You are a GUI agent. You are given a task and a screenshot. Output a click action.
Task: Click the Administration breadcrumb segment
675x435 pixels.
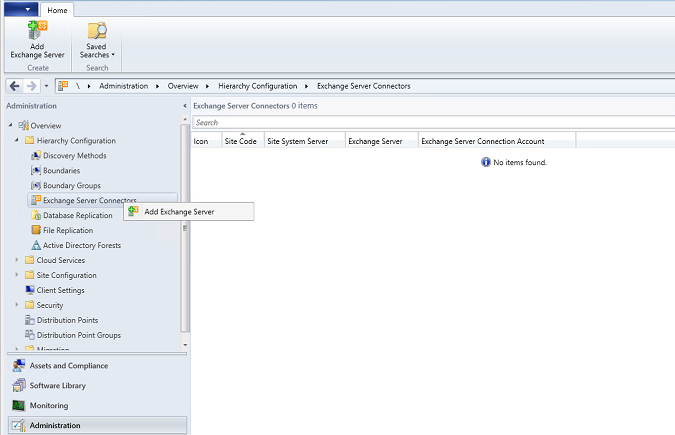[124, 86]
